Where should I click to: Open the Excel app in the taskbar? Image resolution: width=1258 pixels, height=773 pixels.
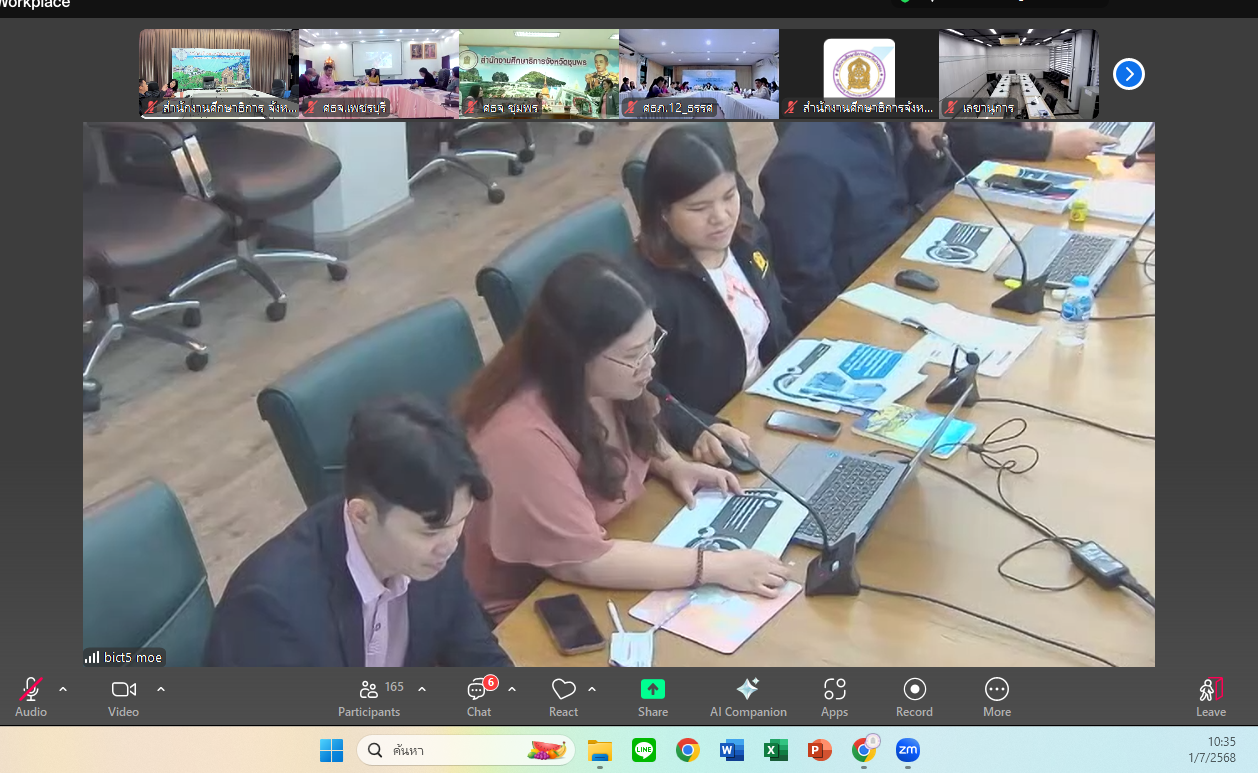click(x=776, y=750)
